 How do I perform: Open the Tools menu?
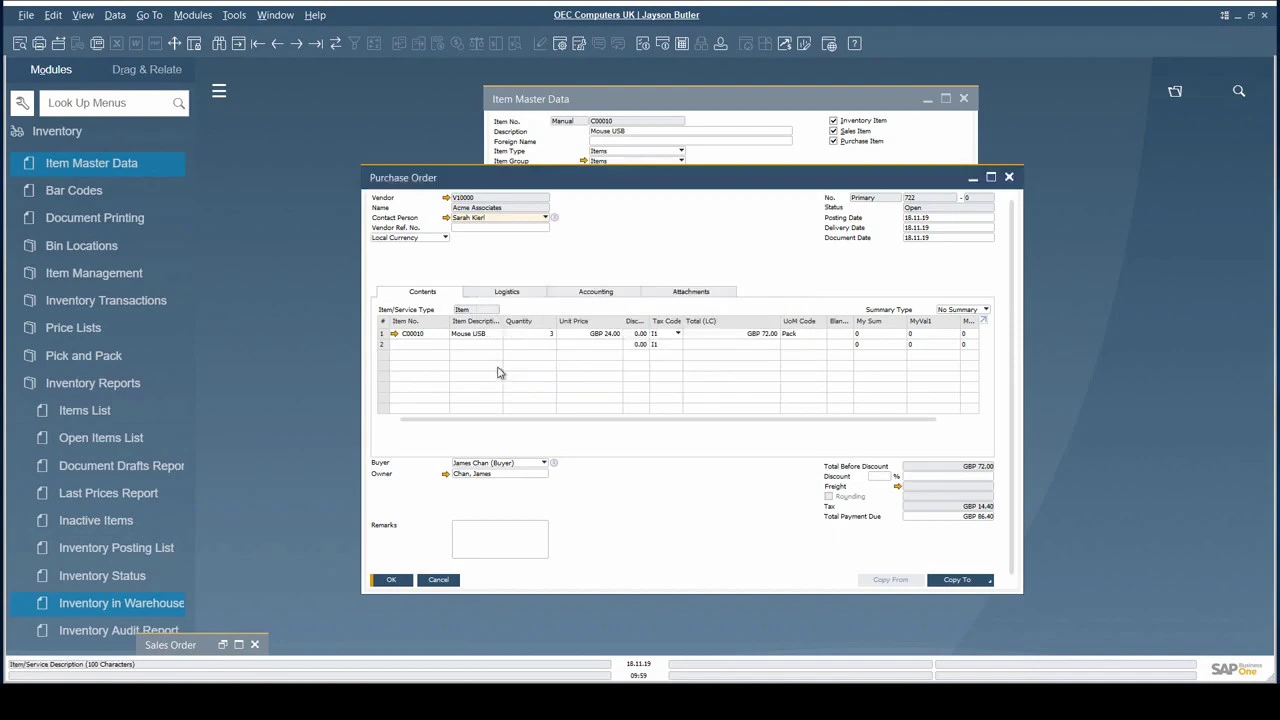[x=234, y=15]
